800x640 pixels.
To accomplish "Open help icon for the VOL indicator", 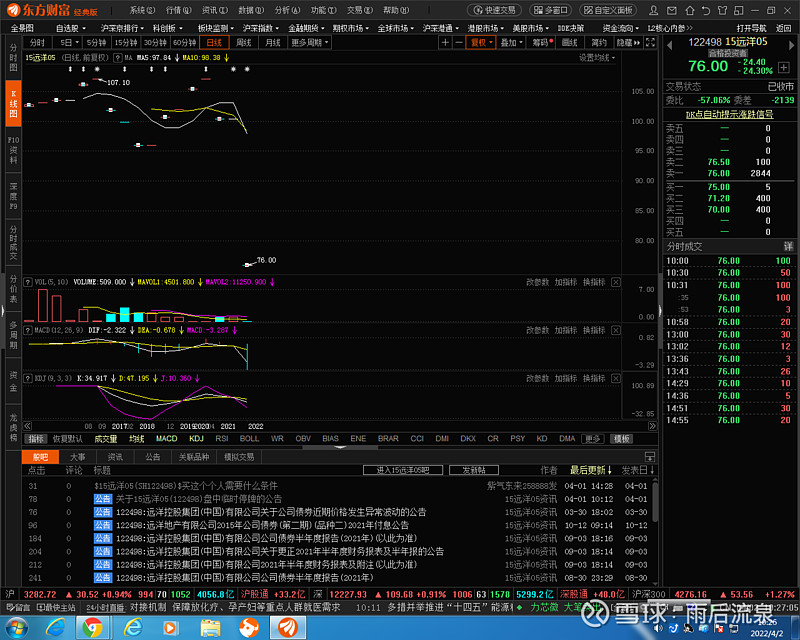I will (28, 282).
